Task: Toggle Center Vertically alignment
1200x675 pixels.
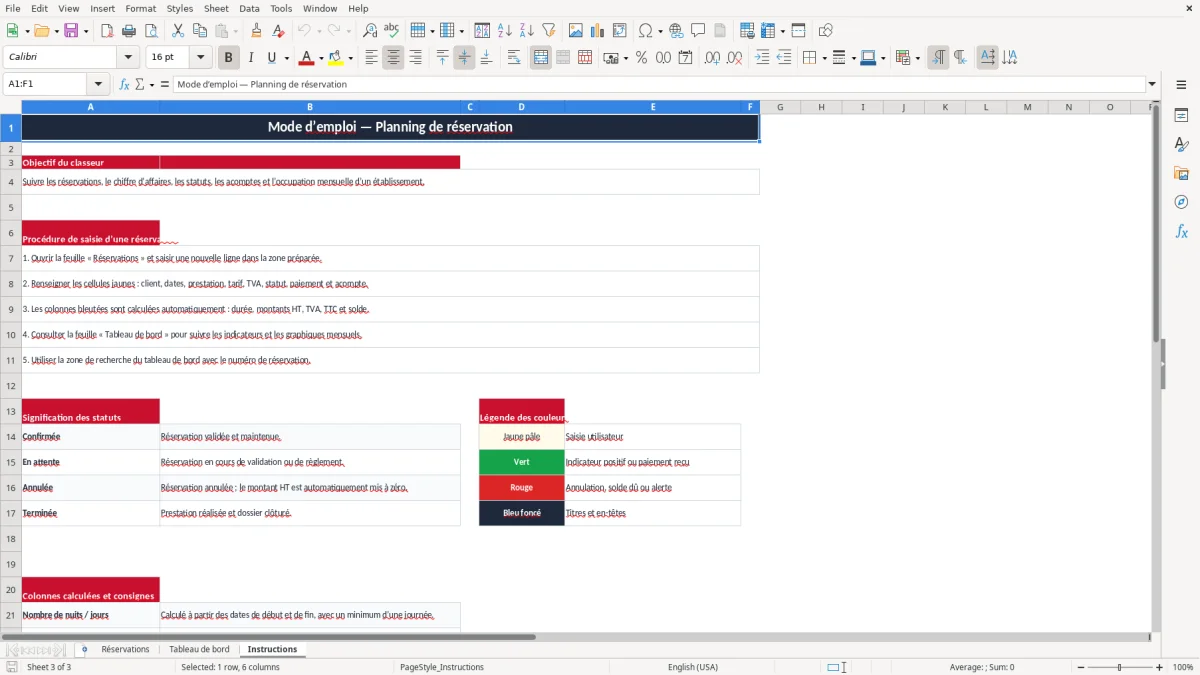Action: [464, 58]
